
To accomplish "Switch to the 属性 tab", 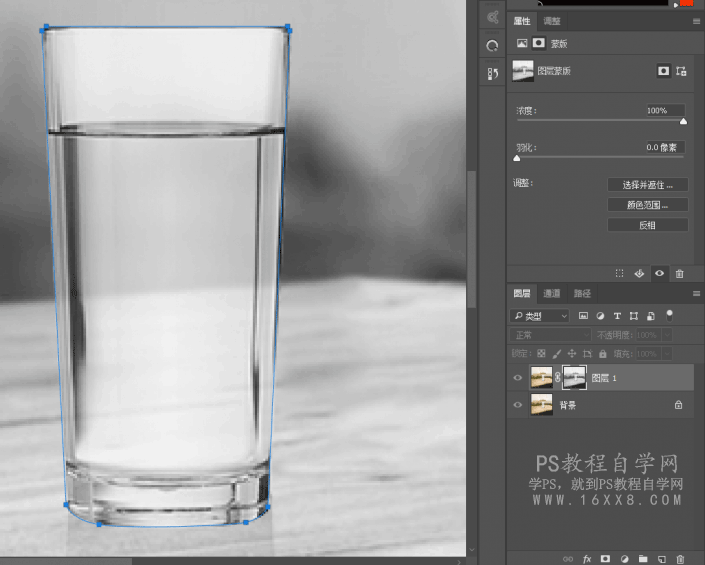I will point(522,21).
